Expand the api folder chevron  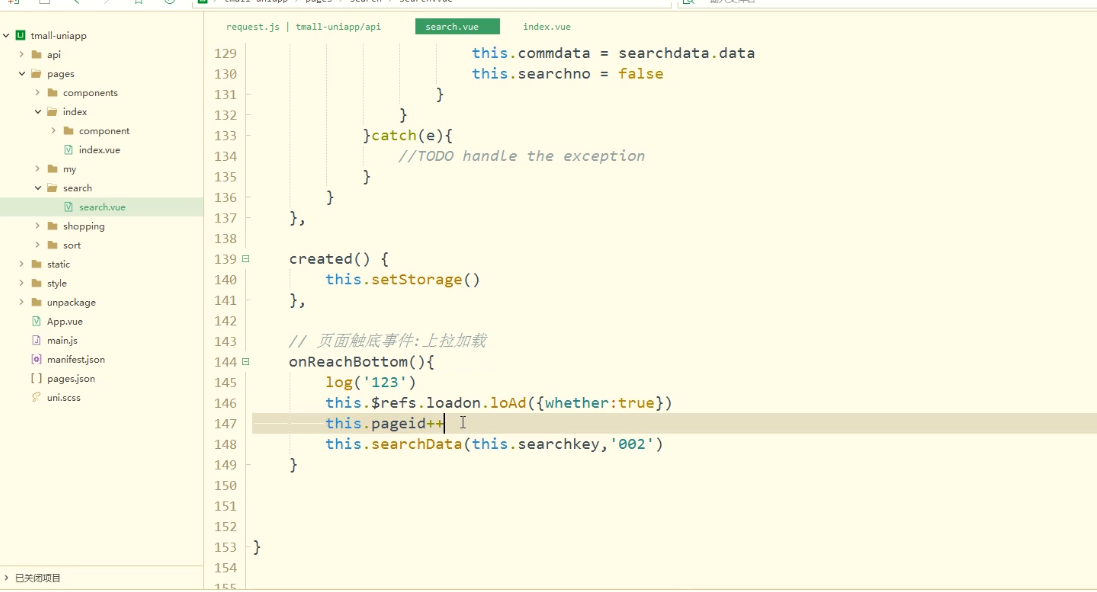click(21, 54)
